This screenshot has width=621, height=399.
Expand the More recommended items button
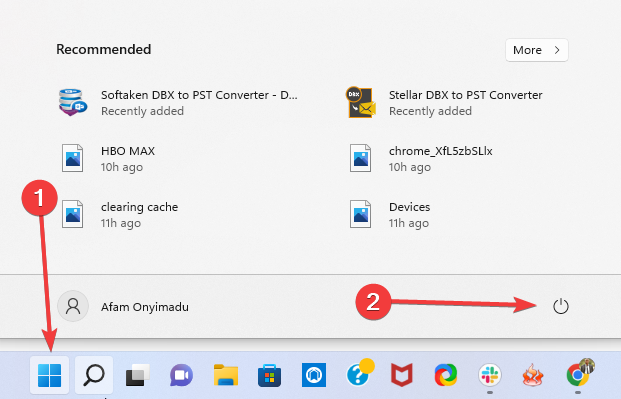[x=537, y=50]
